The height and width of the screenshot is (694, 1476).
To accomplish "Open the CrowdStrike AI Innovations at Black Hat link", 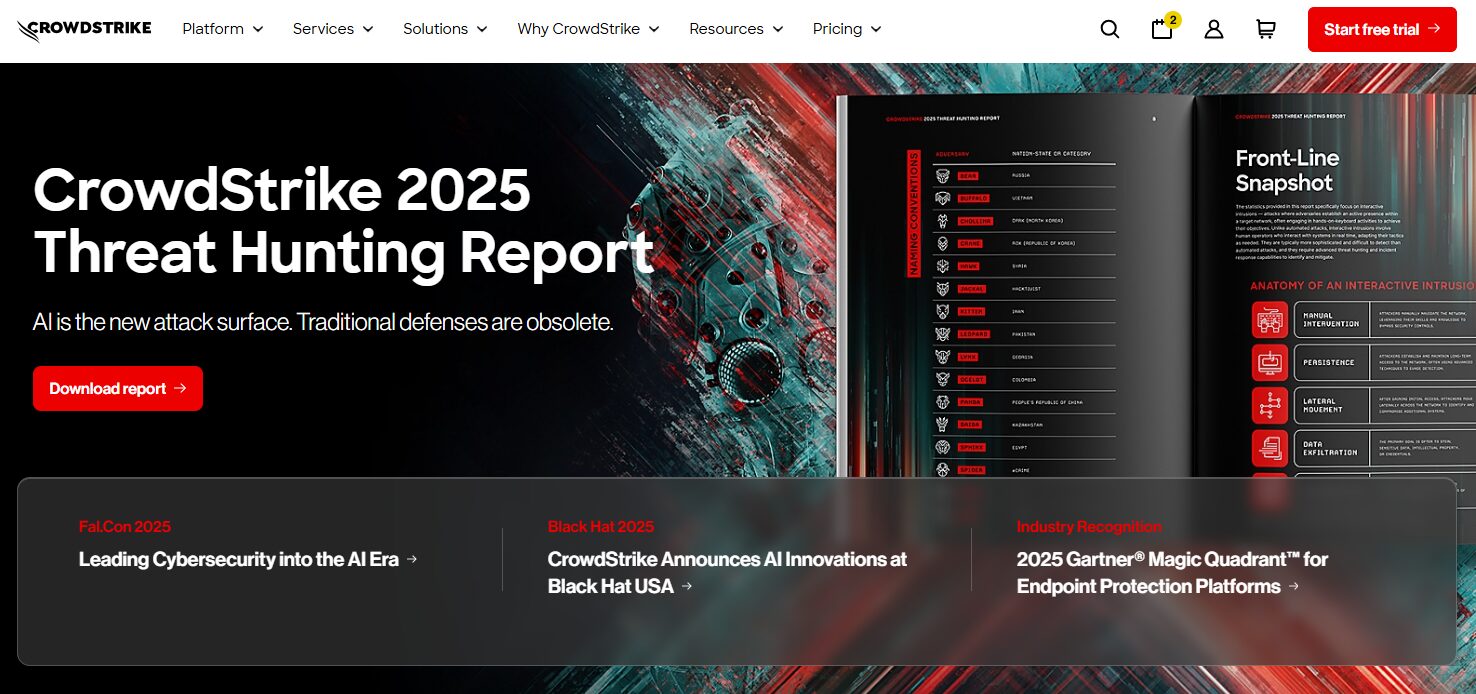I will (x=726, y=572).
